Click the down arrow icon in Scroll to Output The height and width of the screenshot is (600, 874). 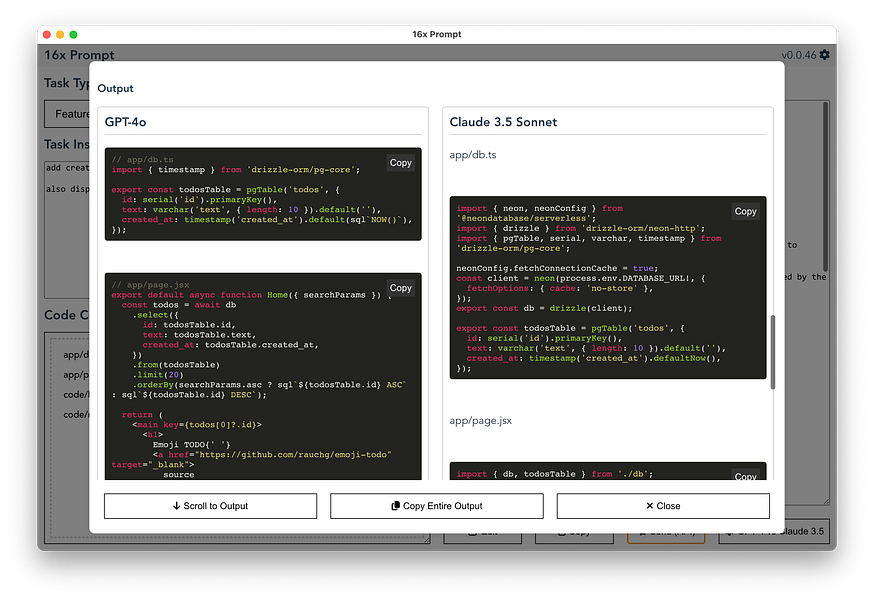(x=176, y=506)
